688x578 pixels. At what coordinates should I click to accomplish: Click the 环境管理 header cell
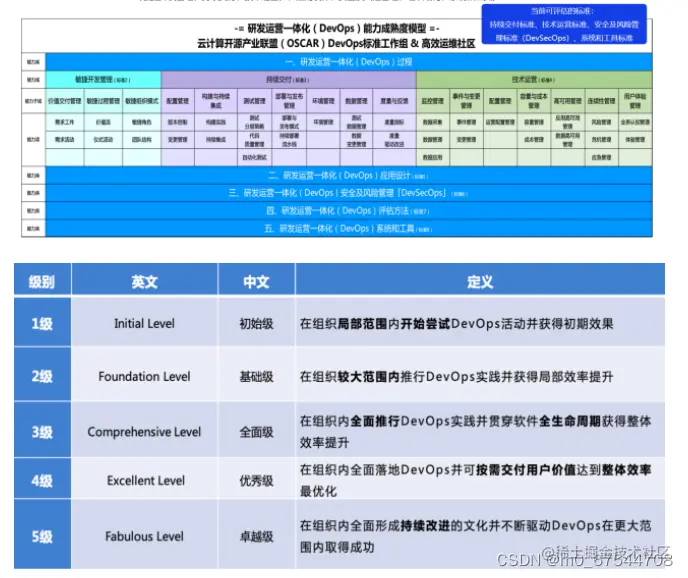coord(323,101)
